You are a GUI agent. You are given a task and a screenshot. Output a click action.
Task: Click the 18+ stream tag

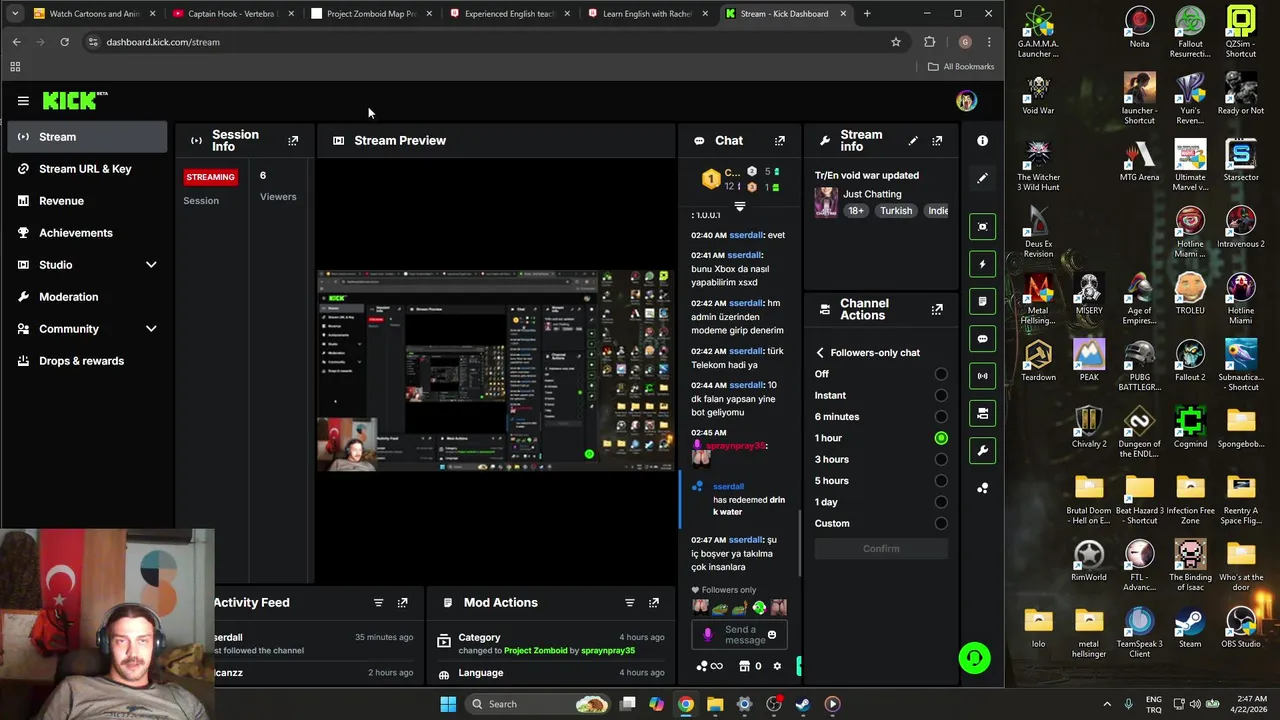coord(856,211)
